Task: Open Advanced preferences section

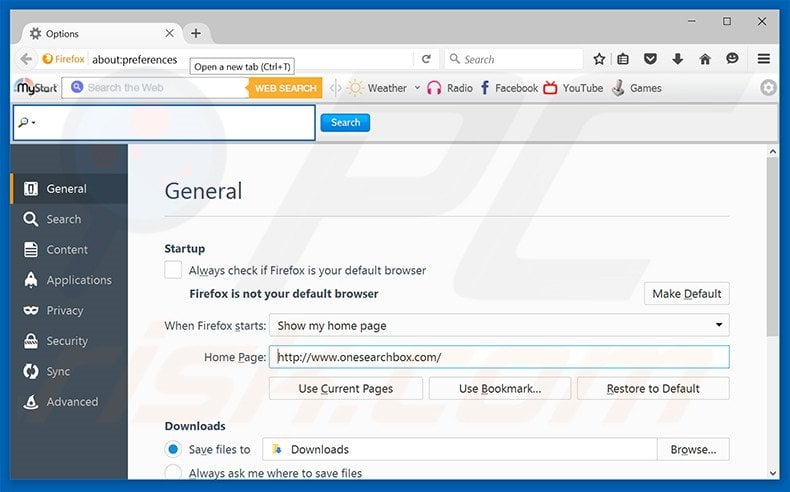Action: (x=69, y=402)
